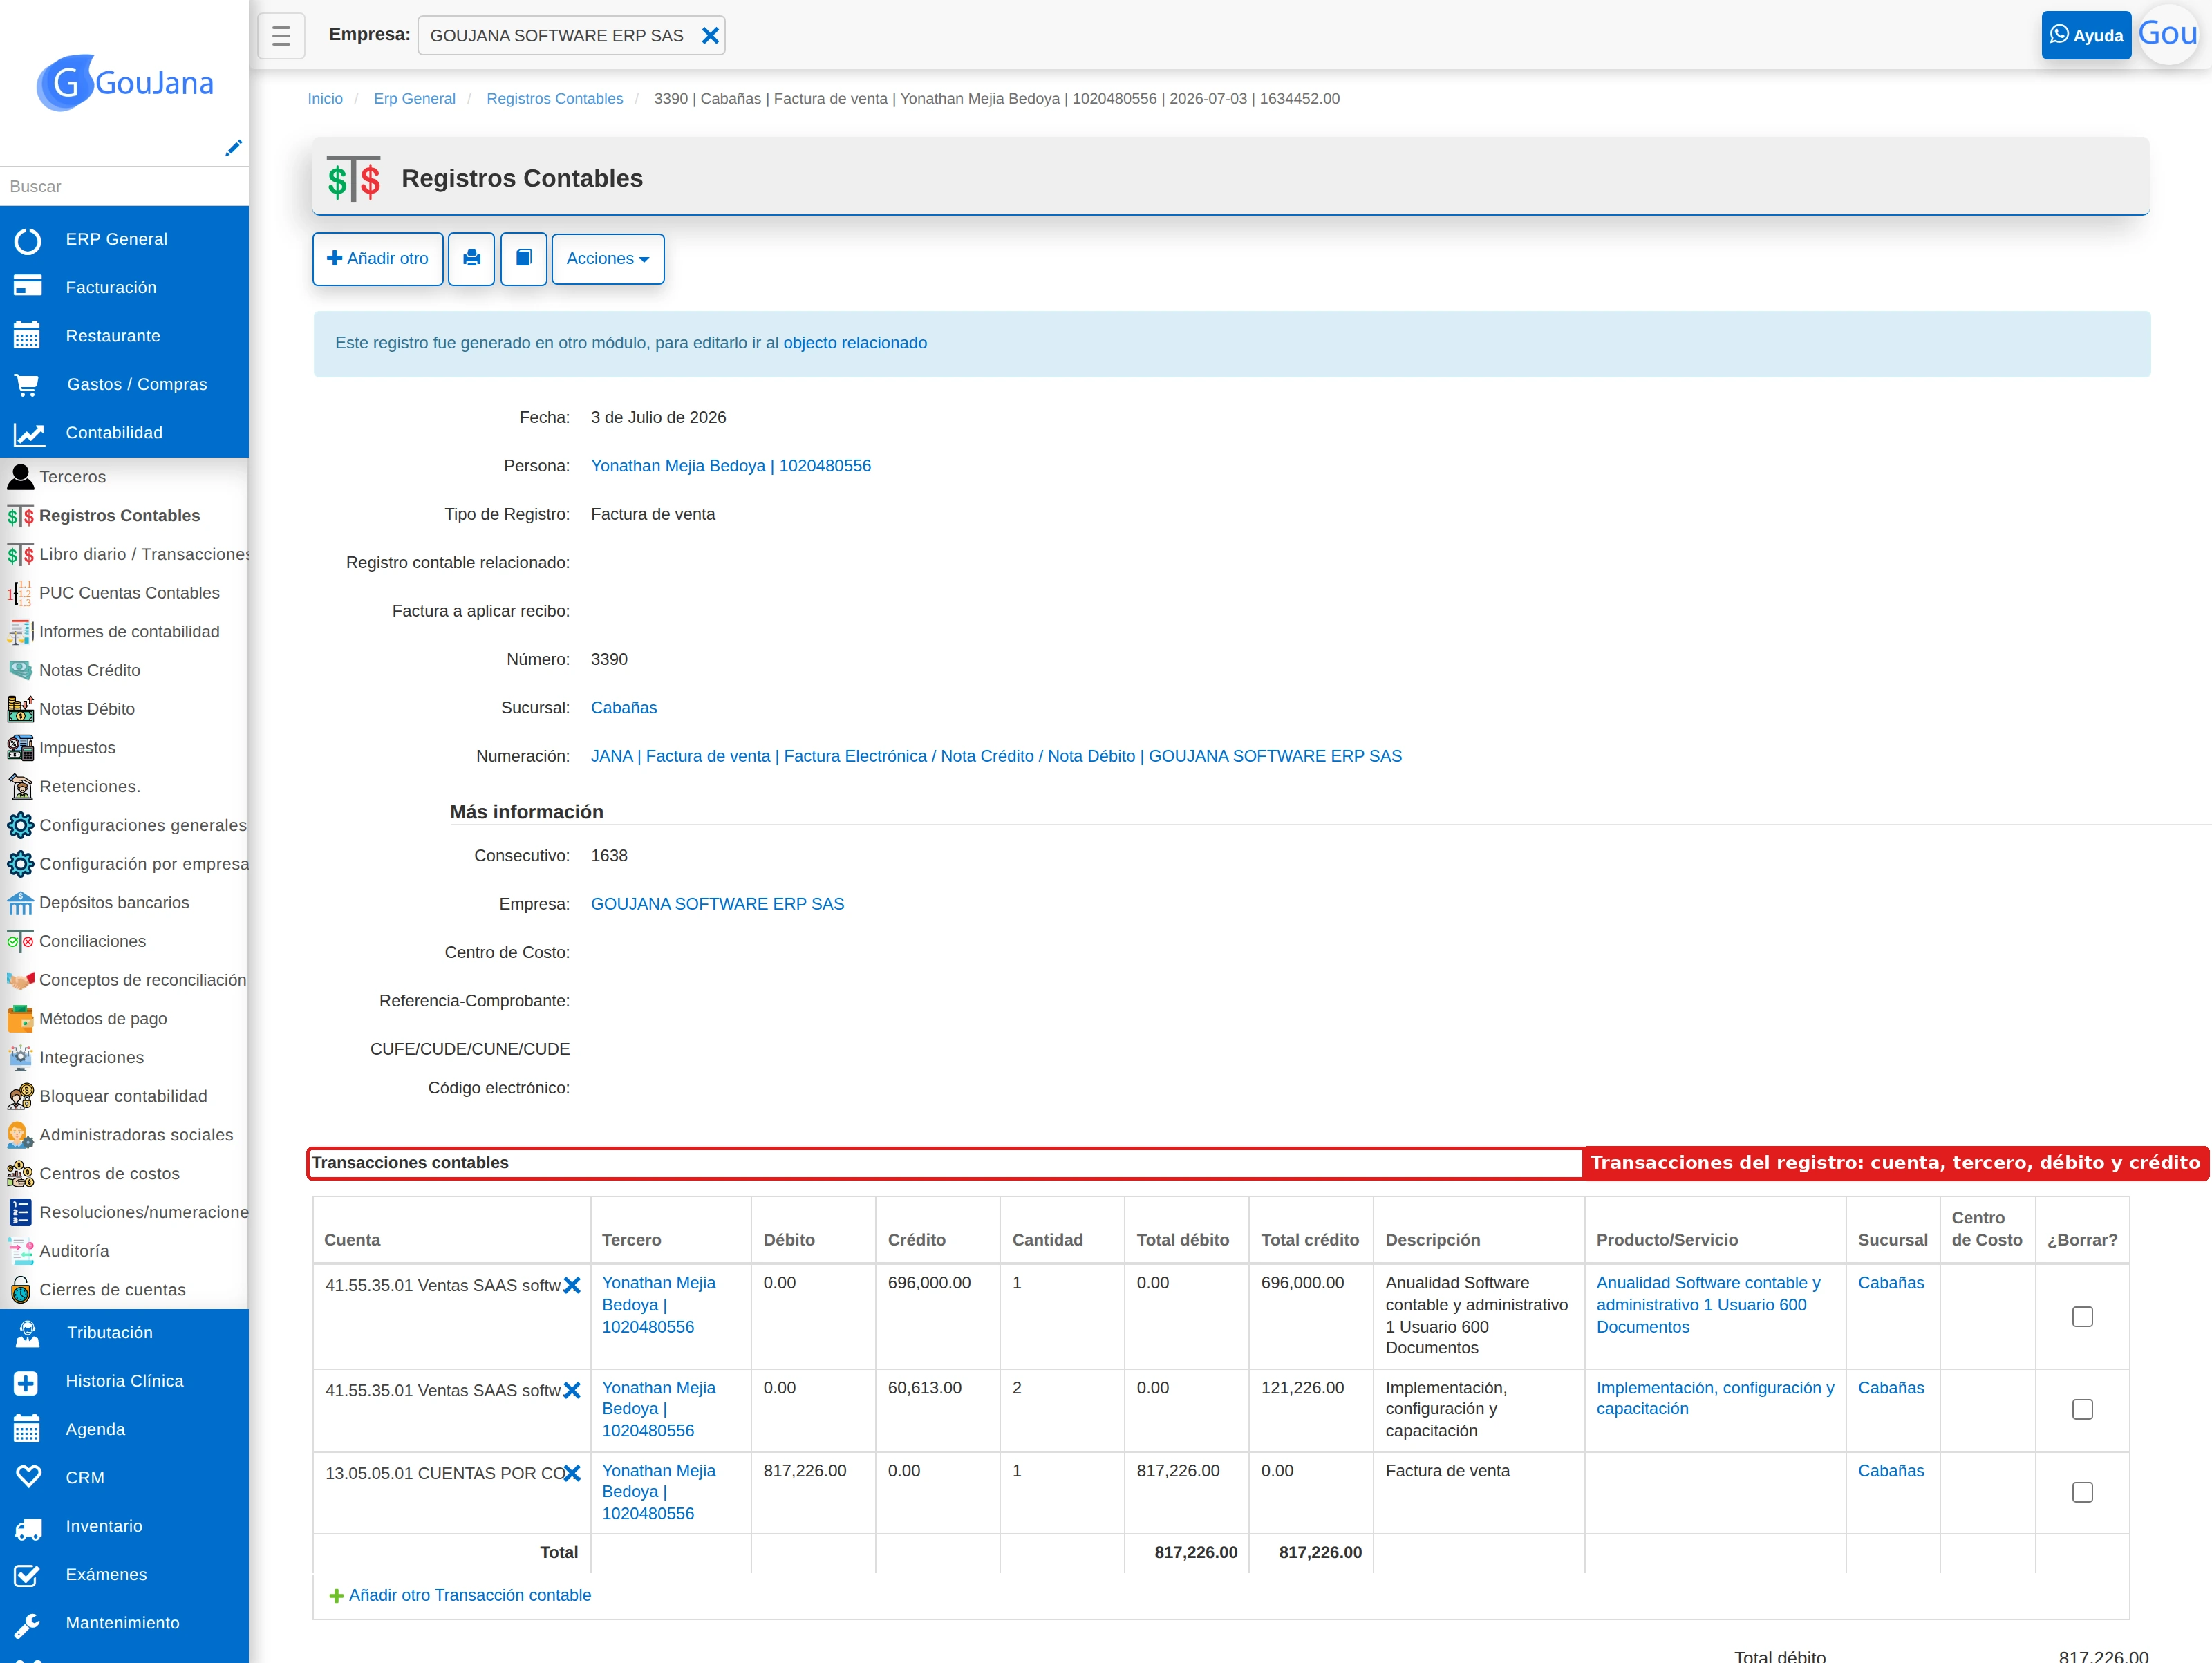
Task: Open the Sucursal Cabañas link in details
Action: 623,708
